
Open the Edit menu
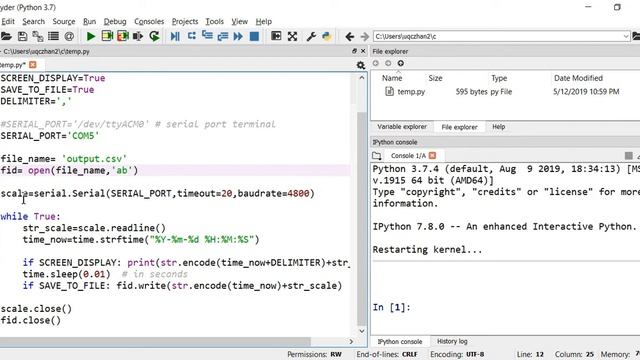tap(8, 22)
